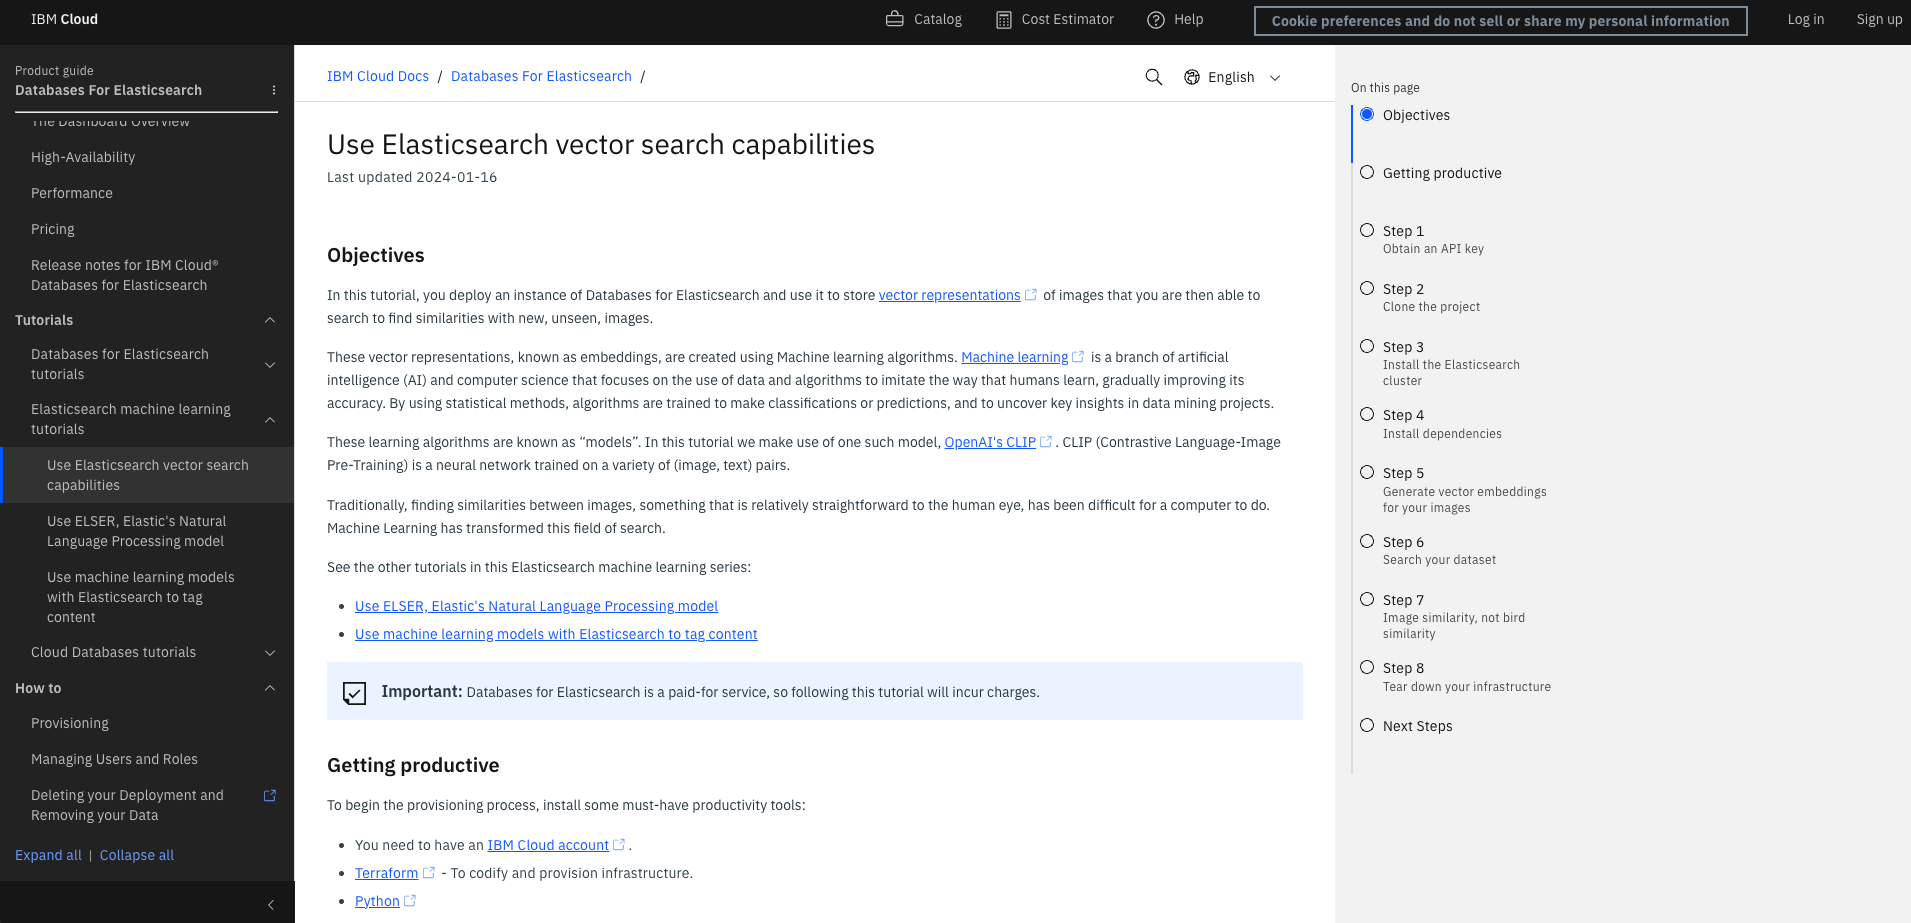Collapse the left navigation panel
This screenshot has width=1911, height=923.
click(x=269, y=904)
